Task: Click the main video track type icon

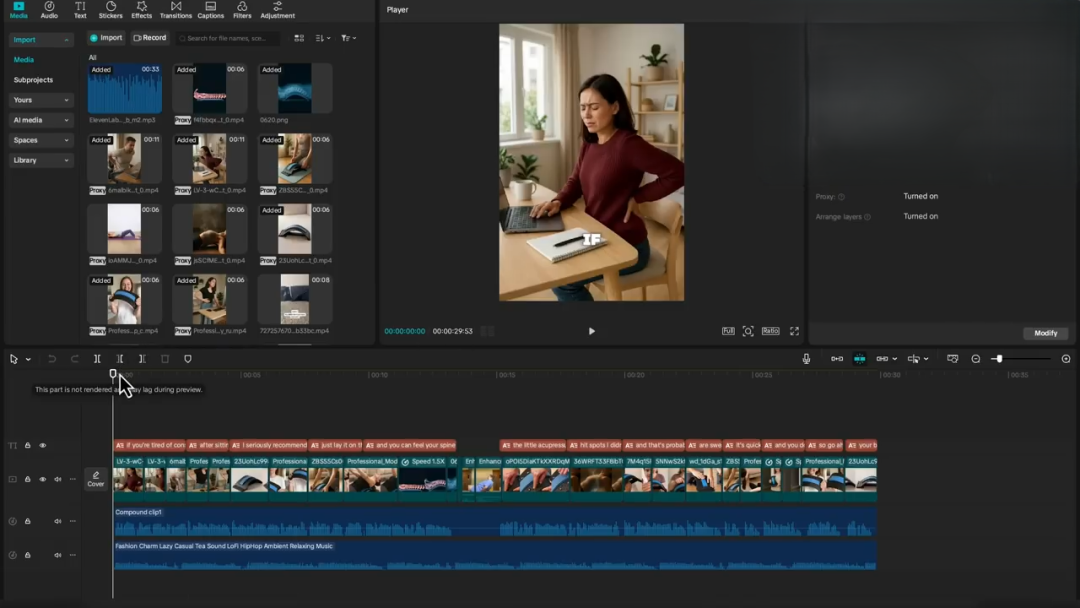Action: [12, 479]
